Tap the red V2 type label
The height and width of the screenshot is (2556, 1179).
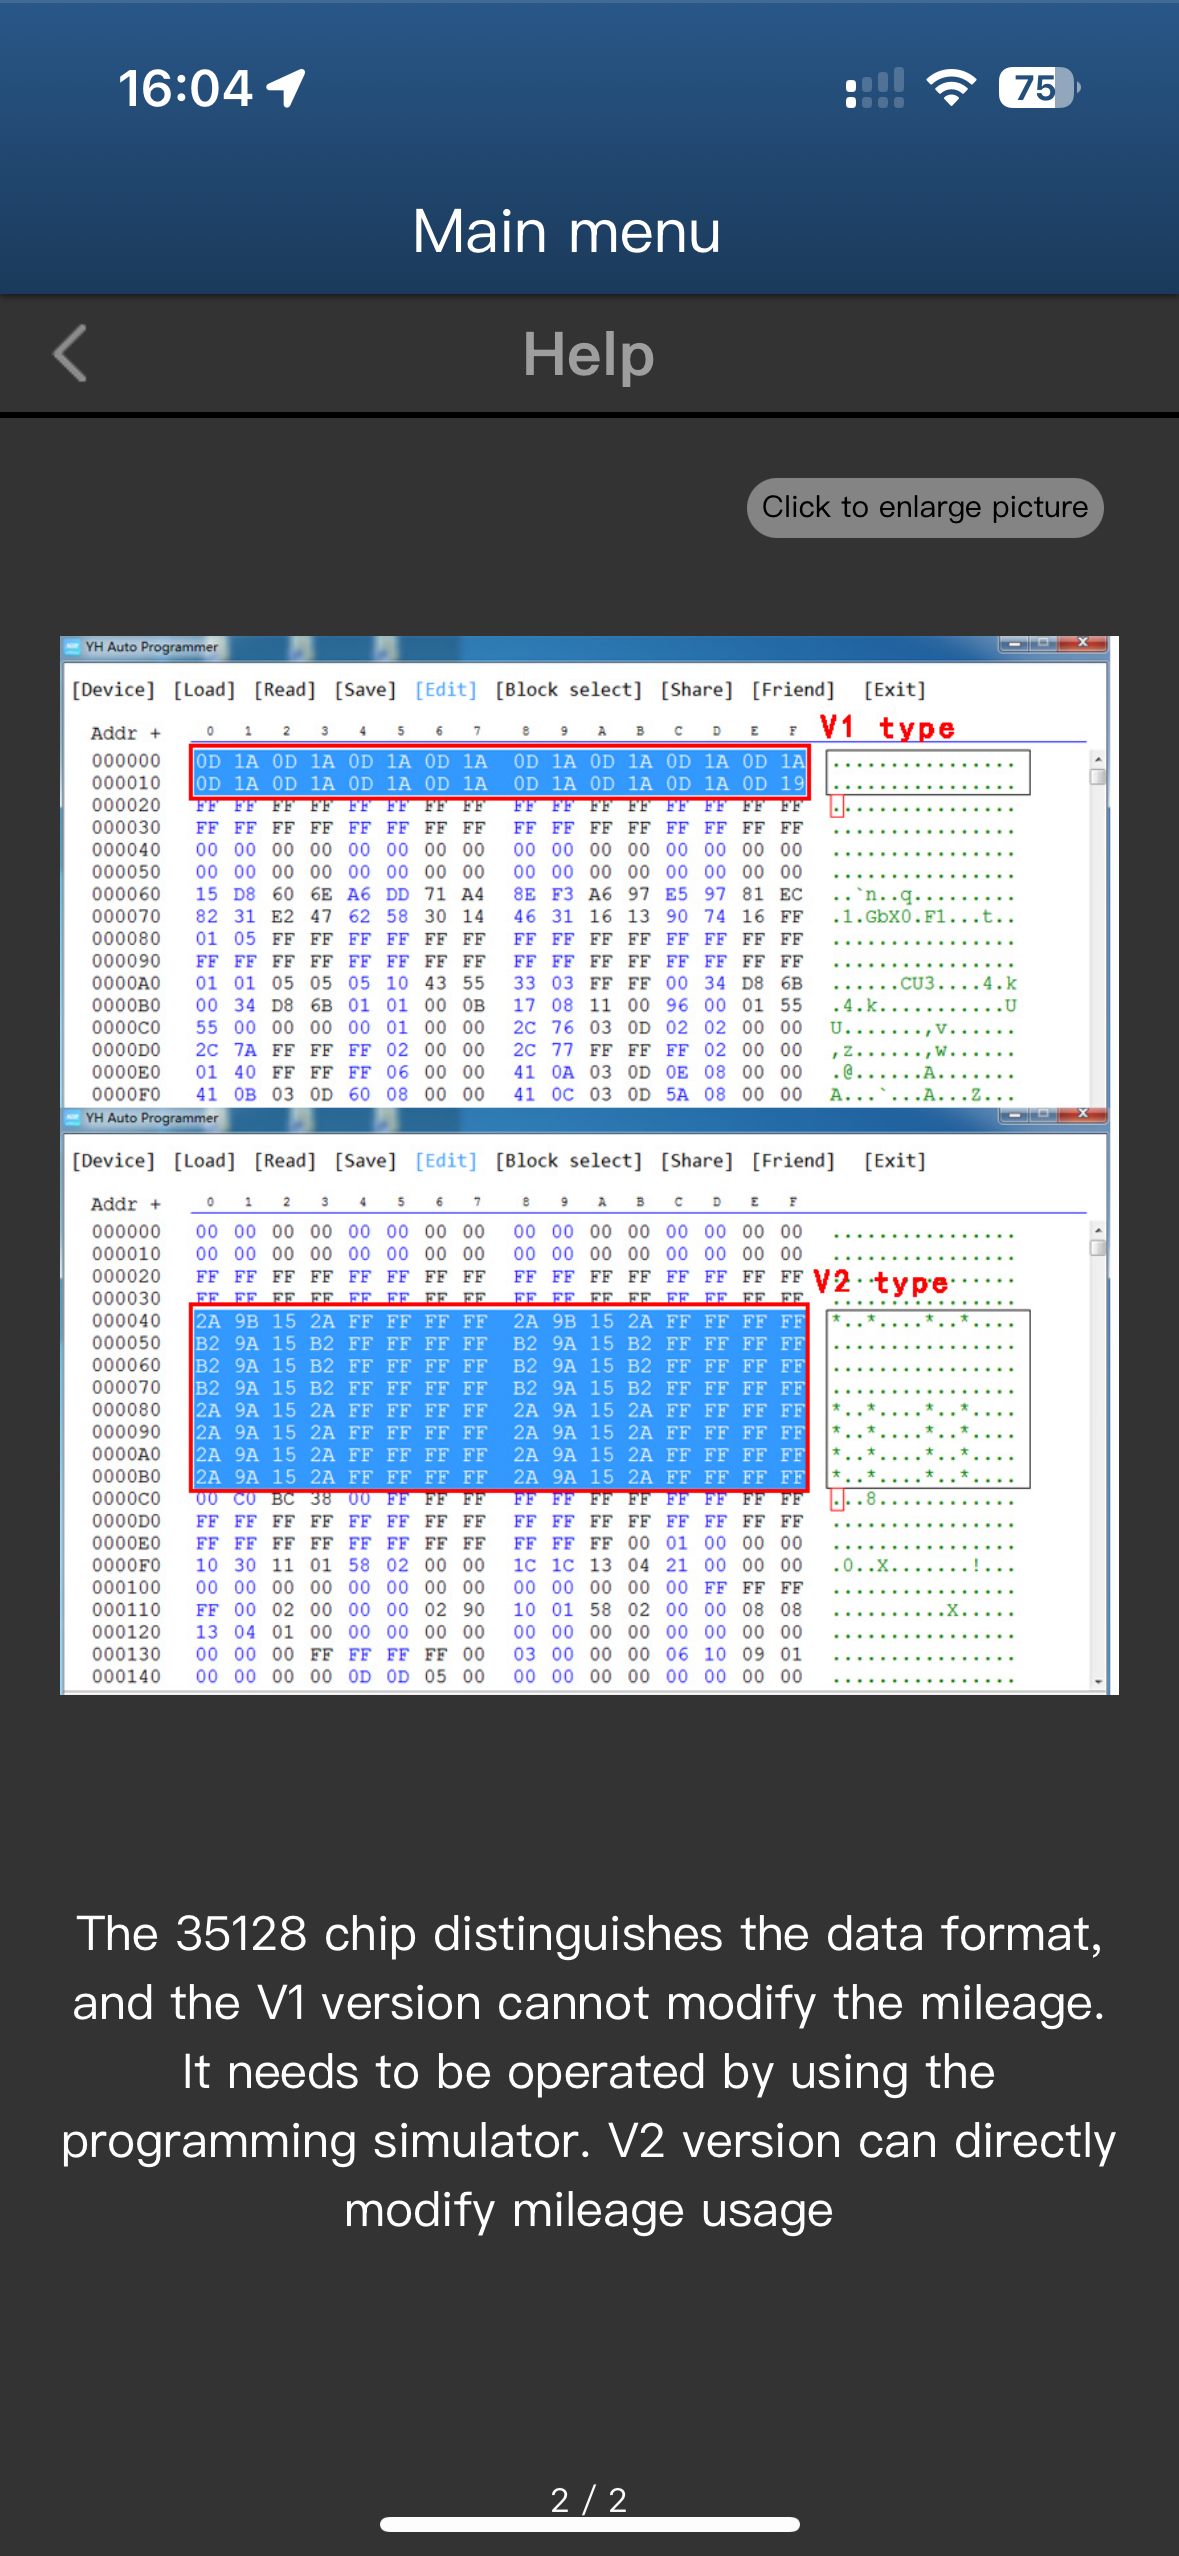881,1282
